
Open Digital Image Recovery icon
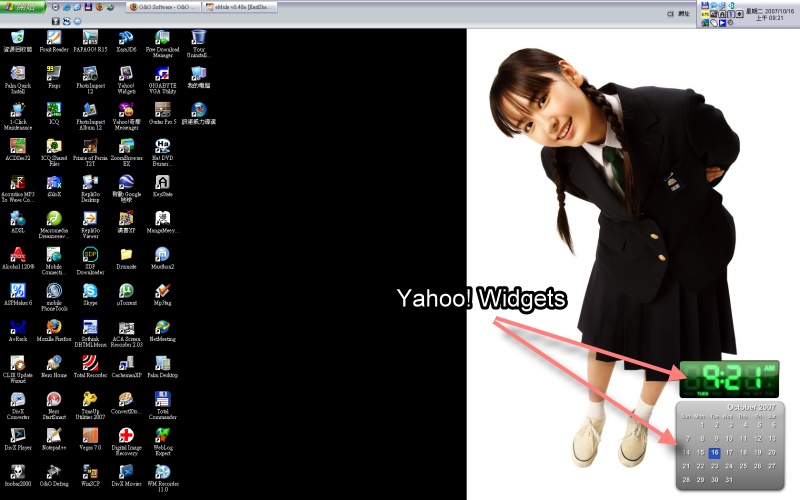click(x=126, y=442)
